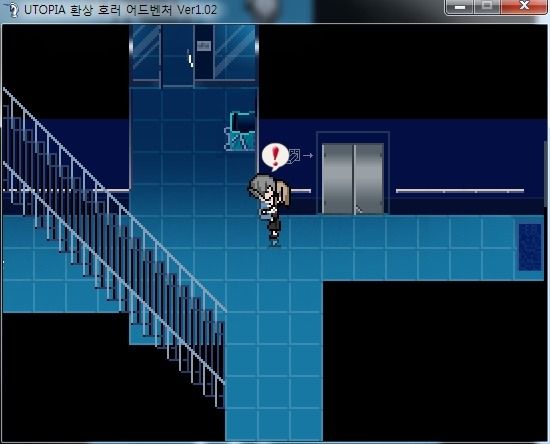Click the gray-haired player character
Screen dimensions: 550x444
click(270, 210)
